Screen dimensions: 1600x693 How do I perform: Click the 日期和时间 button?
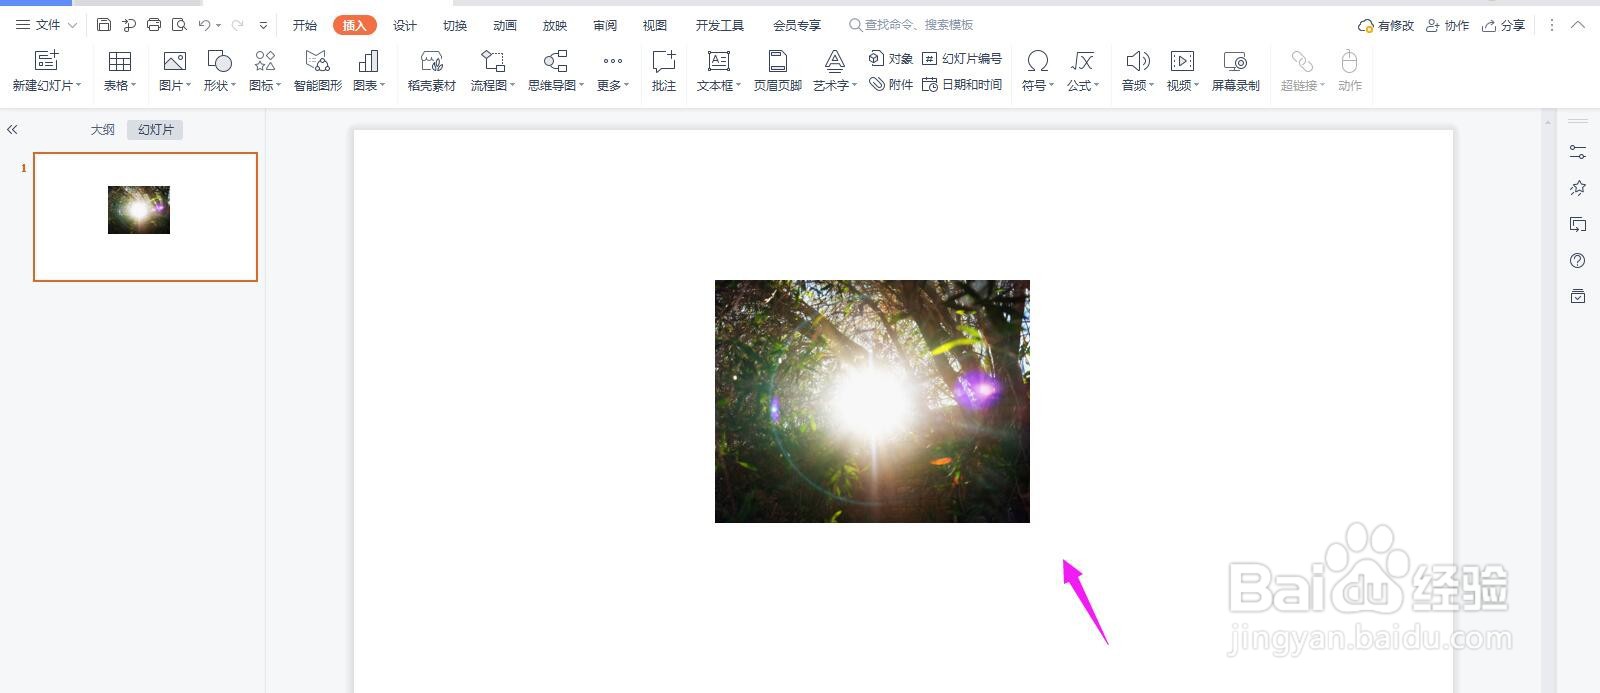click(962, 84)
